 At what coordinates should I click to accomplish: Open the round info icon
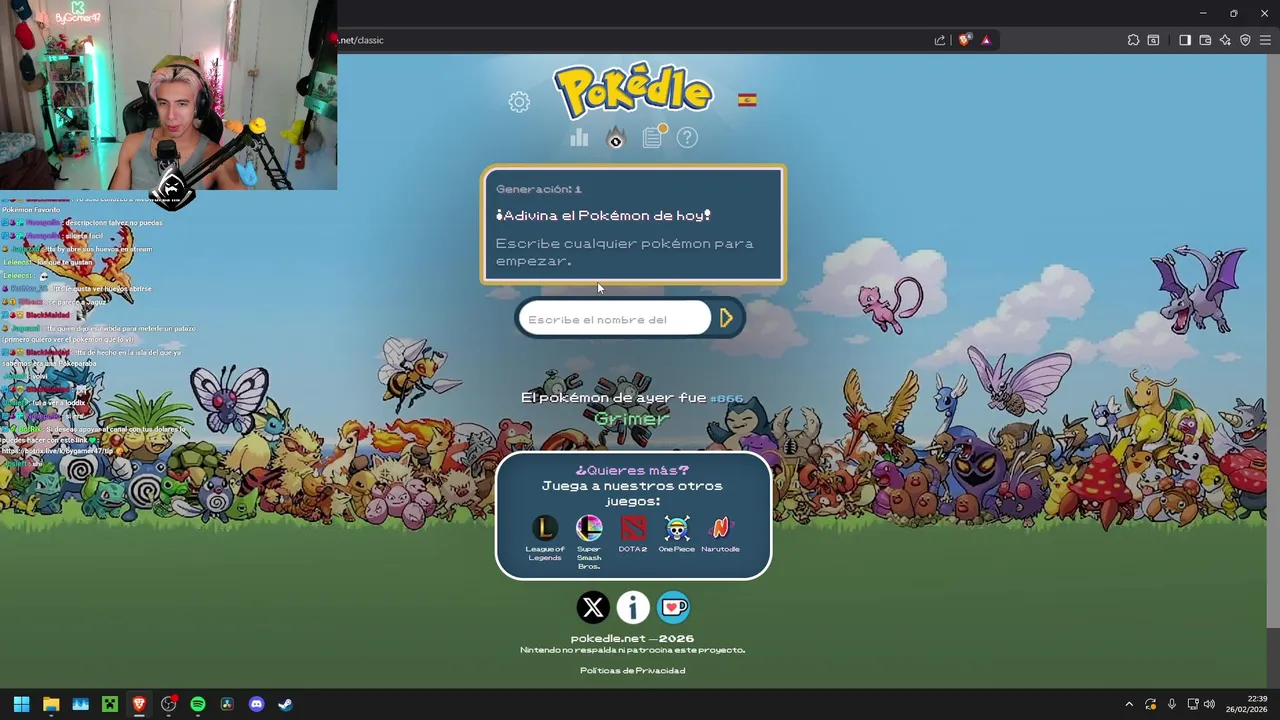(633, 607)
